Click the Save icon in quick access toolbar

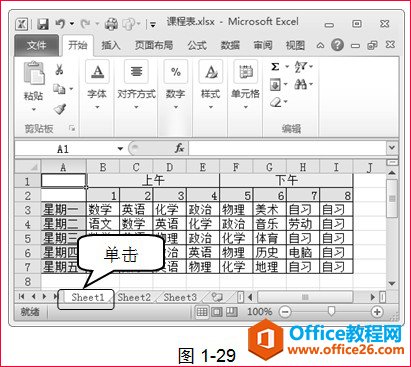pos(43,24)
